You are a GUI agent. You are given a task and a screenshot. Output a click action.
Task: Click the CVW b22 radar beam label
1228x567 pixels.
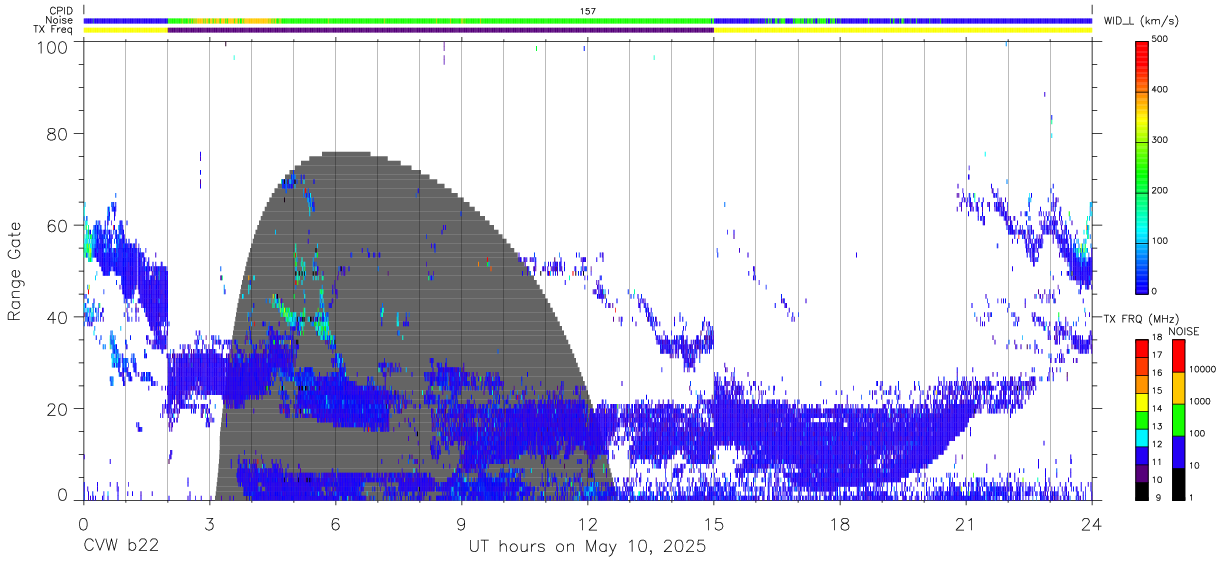(x=121, y=546)
